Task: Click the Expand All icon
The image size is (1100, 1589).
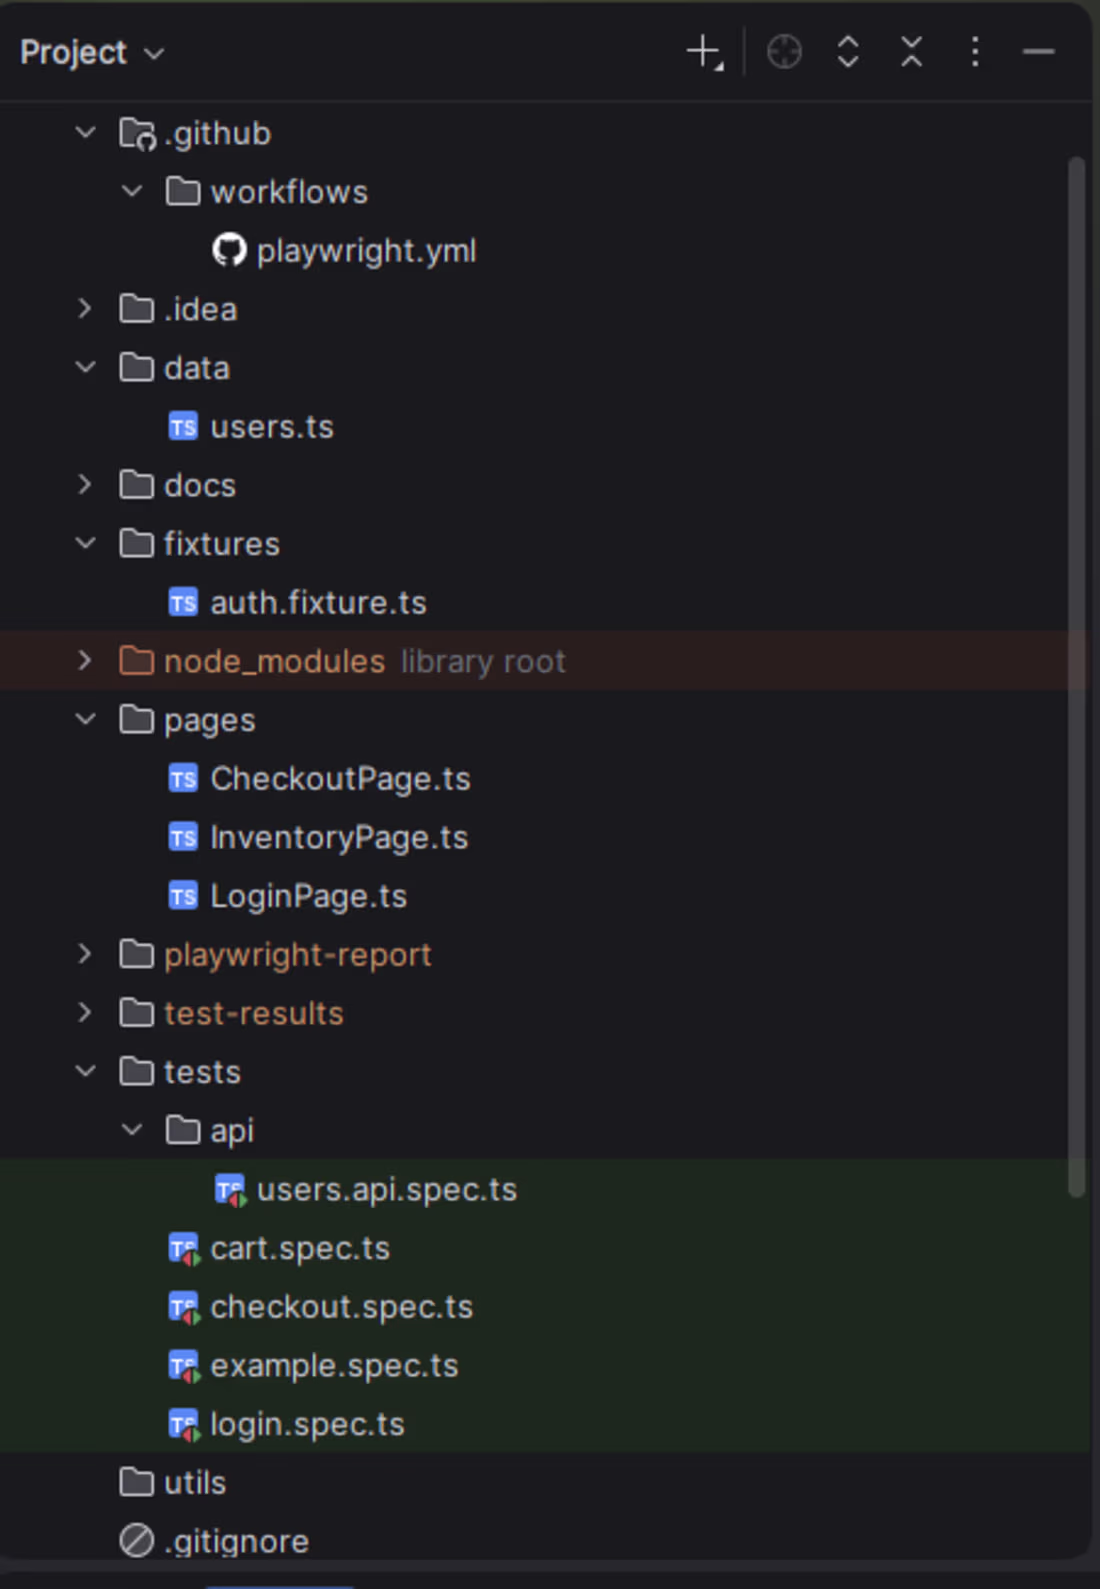Action: tap(848, 52)
